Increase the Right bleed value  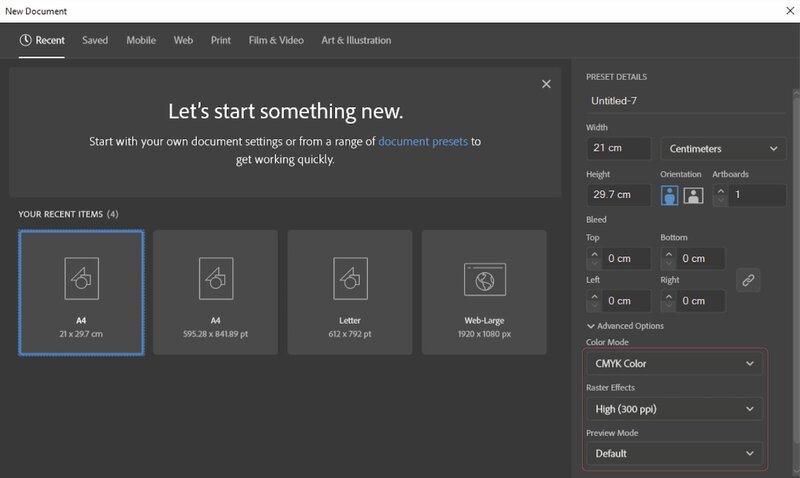tap(669, 296)
